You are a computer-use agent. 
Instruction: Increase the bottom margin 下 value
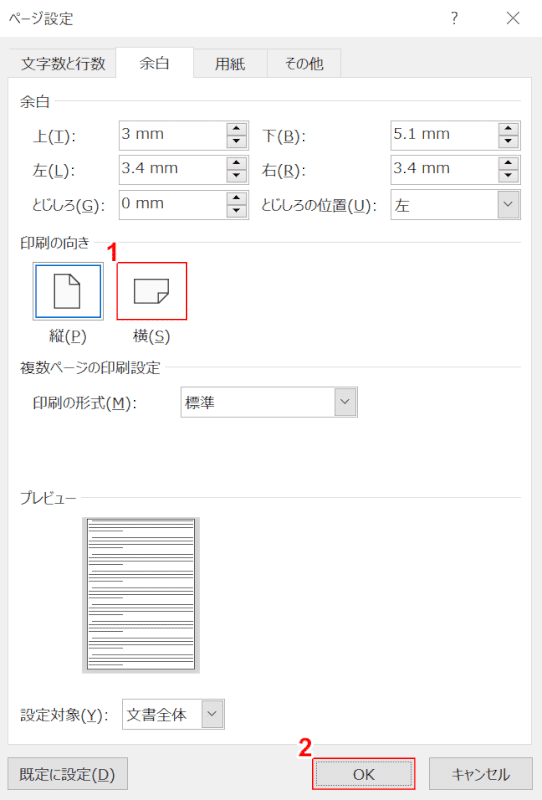pyautogui.click(x=508, y=129)
